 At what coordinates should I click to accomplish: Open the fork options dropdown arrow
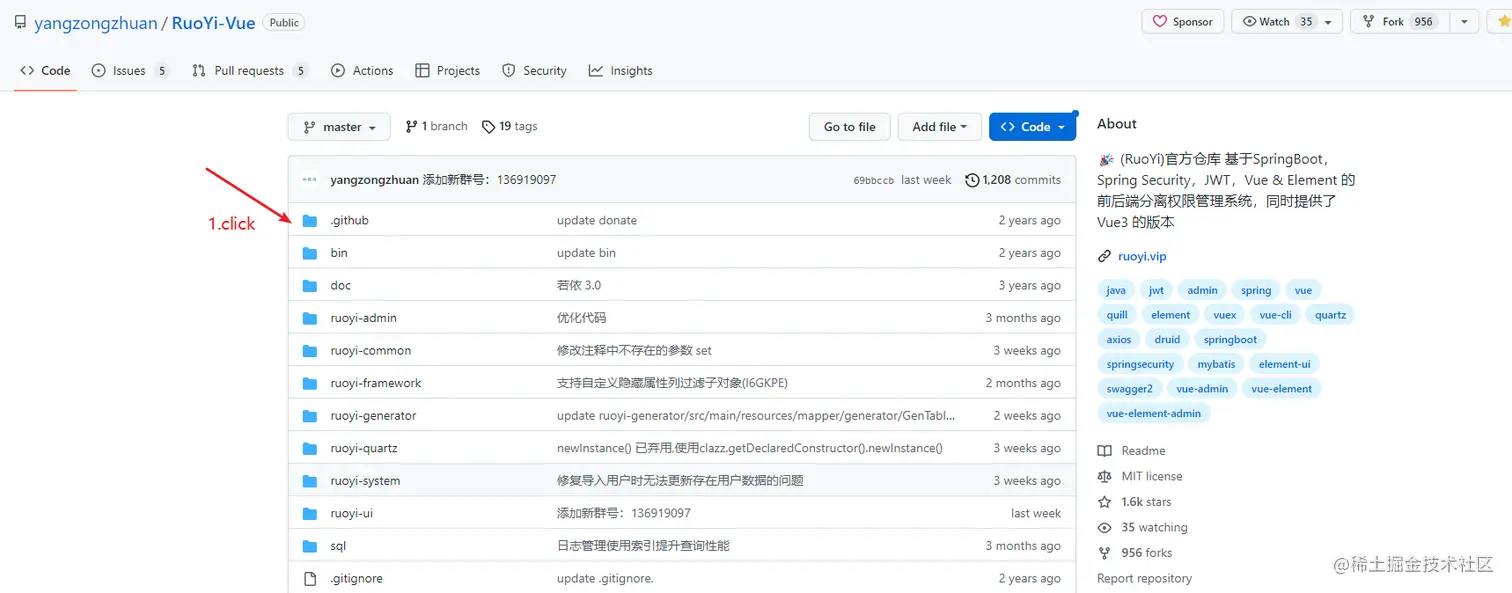[x=1464, y=22]
